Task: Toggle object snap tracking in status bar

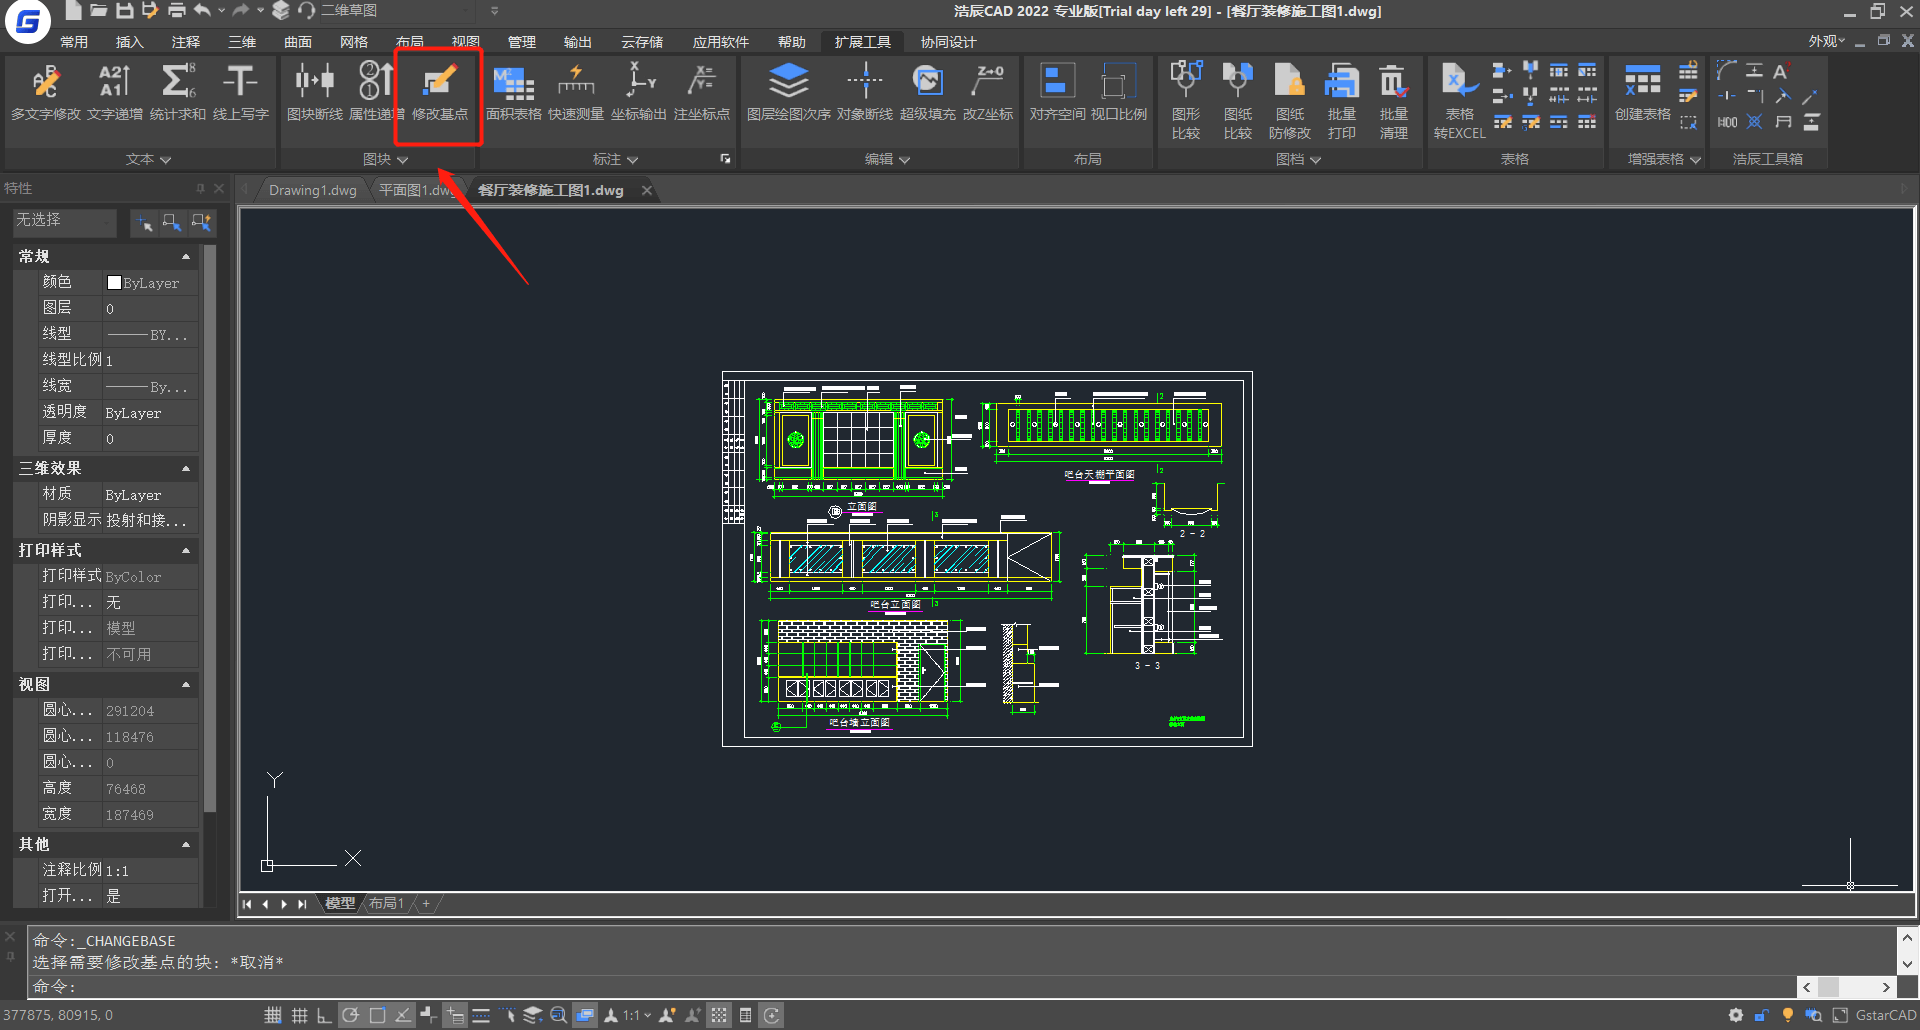Action: (x=403, y=1015)
